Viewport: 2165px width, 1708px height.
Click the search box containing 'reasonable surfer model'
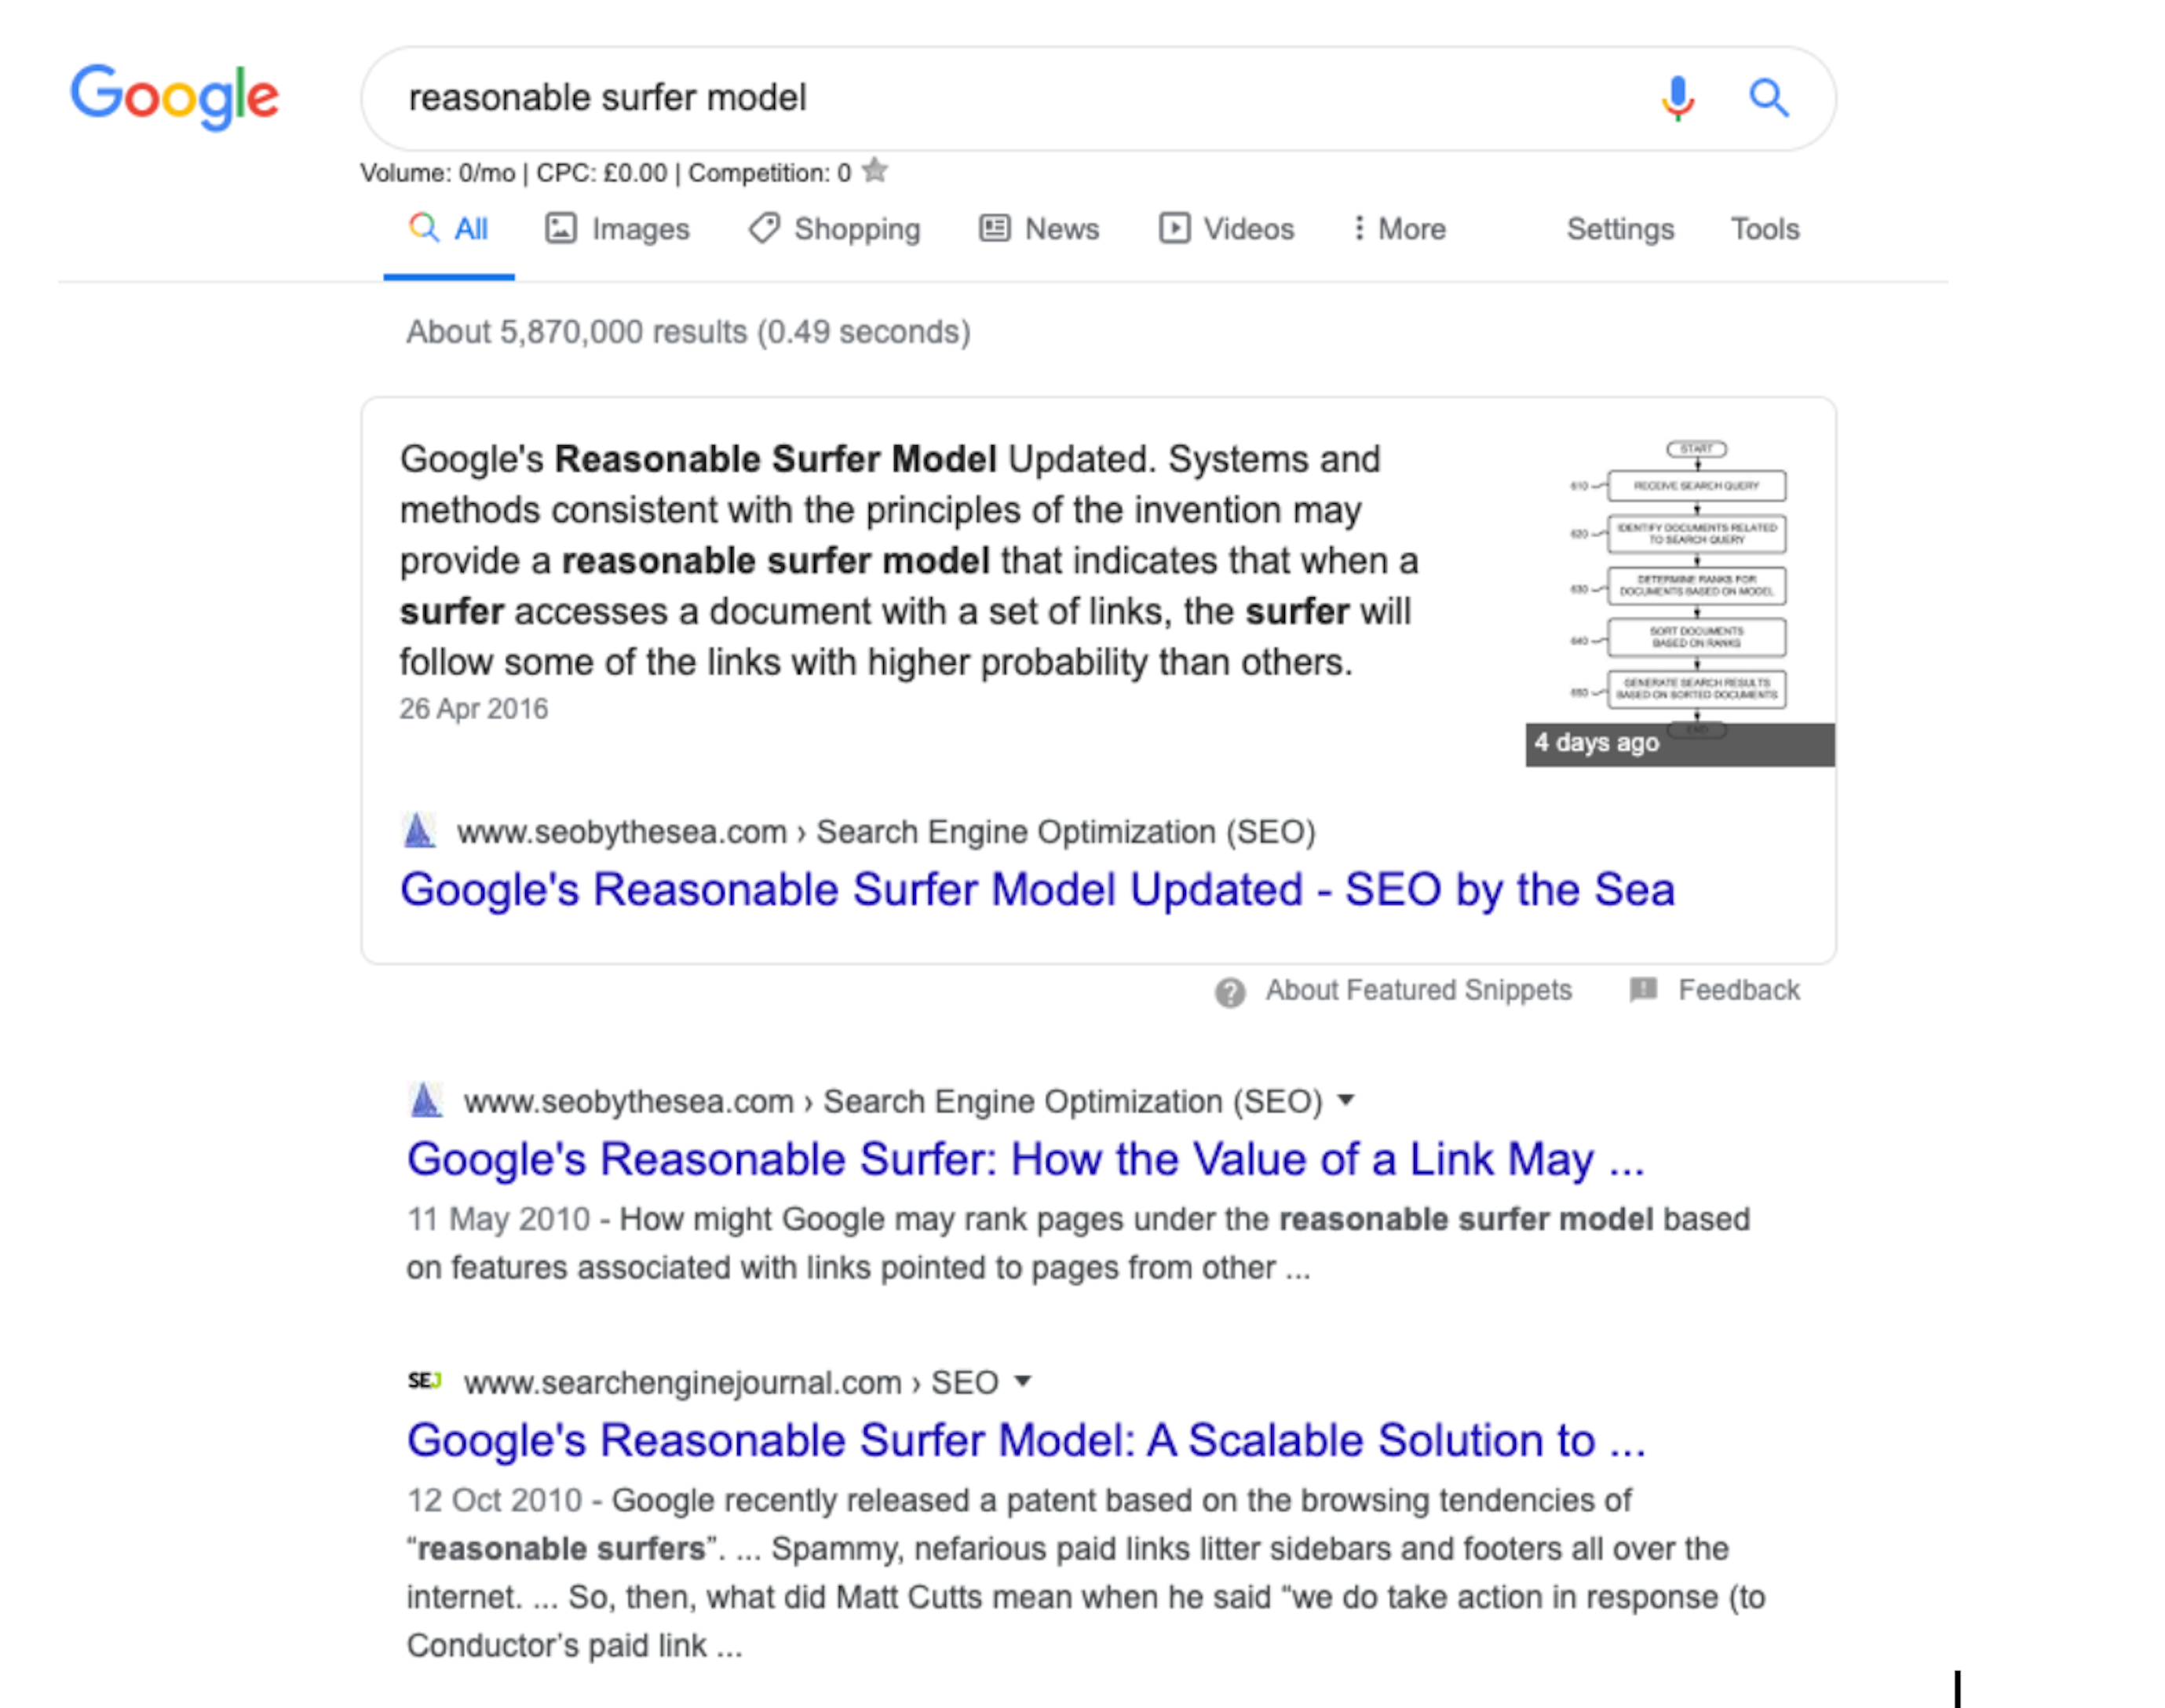(x=1000, y=98)
